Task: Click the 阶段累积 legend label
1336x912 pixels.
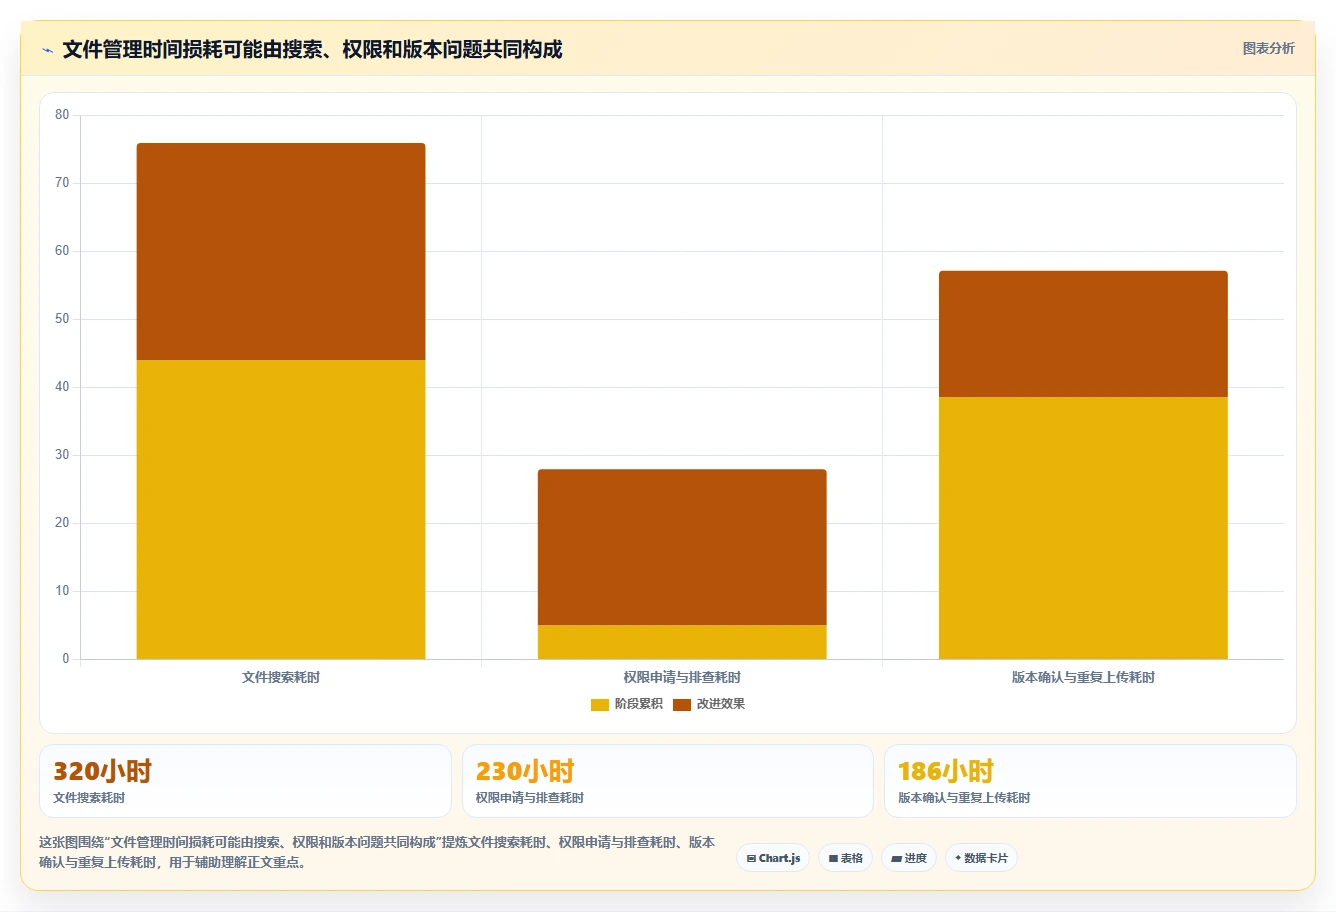Action: pos(639,704)
